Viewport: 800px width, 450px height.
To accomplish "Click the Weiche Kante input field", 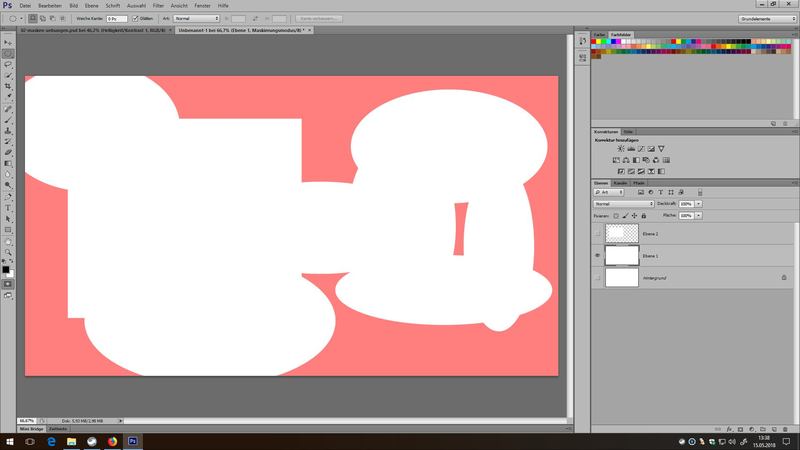I will [116, 18].
